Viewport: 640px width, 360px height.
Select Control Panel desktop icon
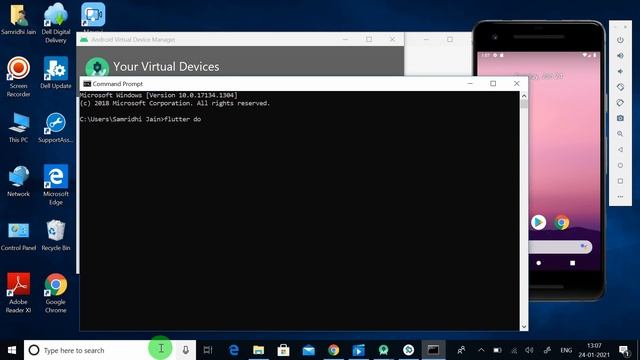pyautogui.click(x=18, y=236)
